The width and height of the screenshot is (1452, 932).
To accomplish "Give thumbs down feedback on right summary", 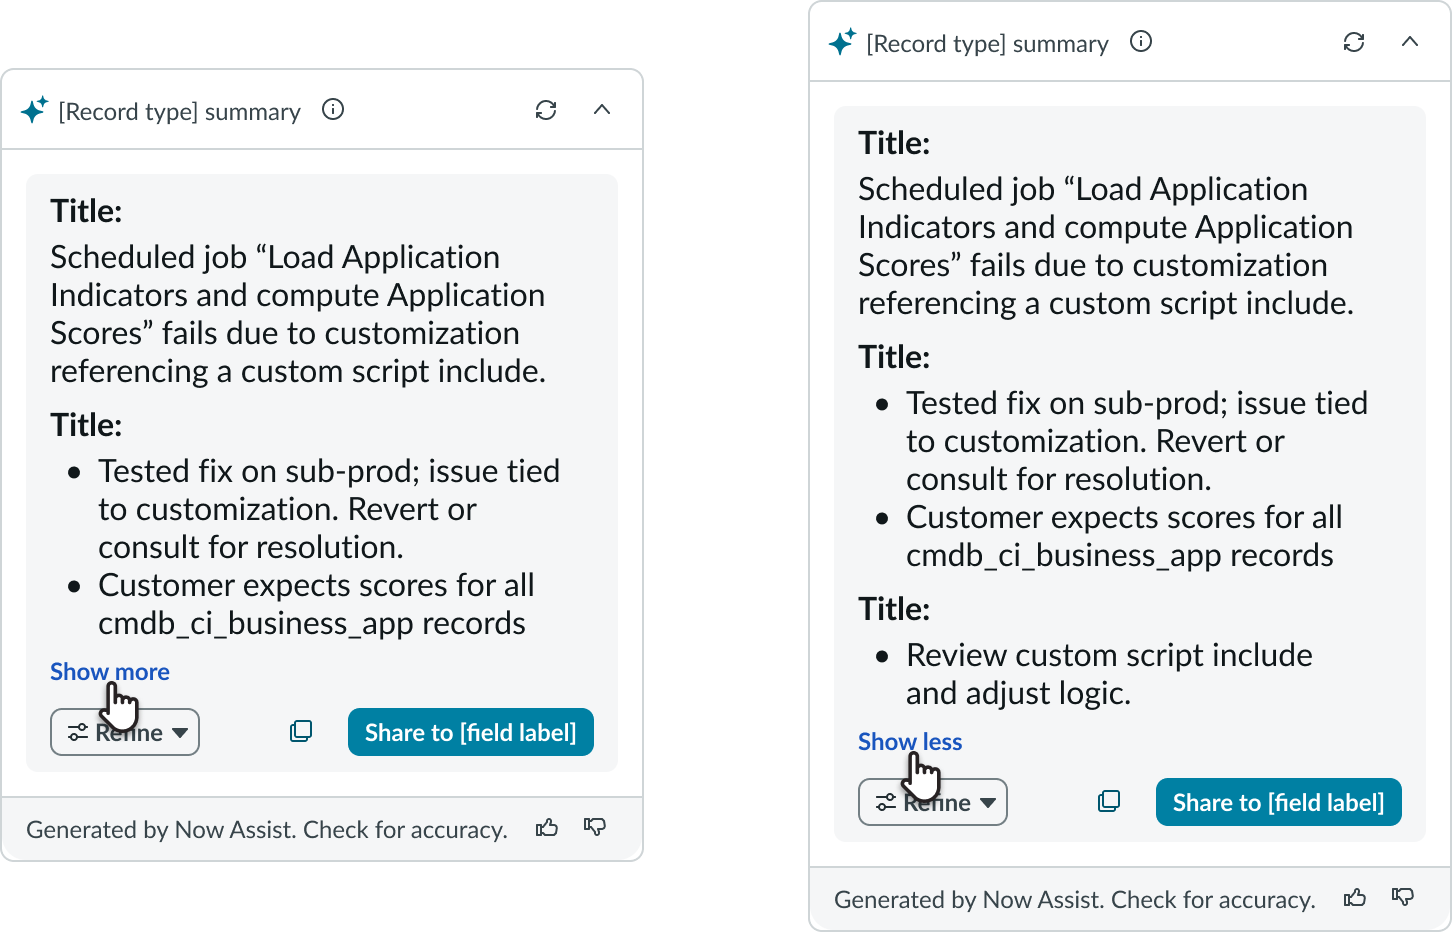I will 1403,898.
